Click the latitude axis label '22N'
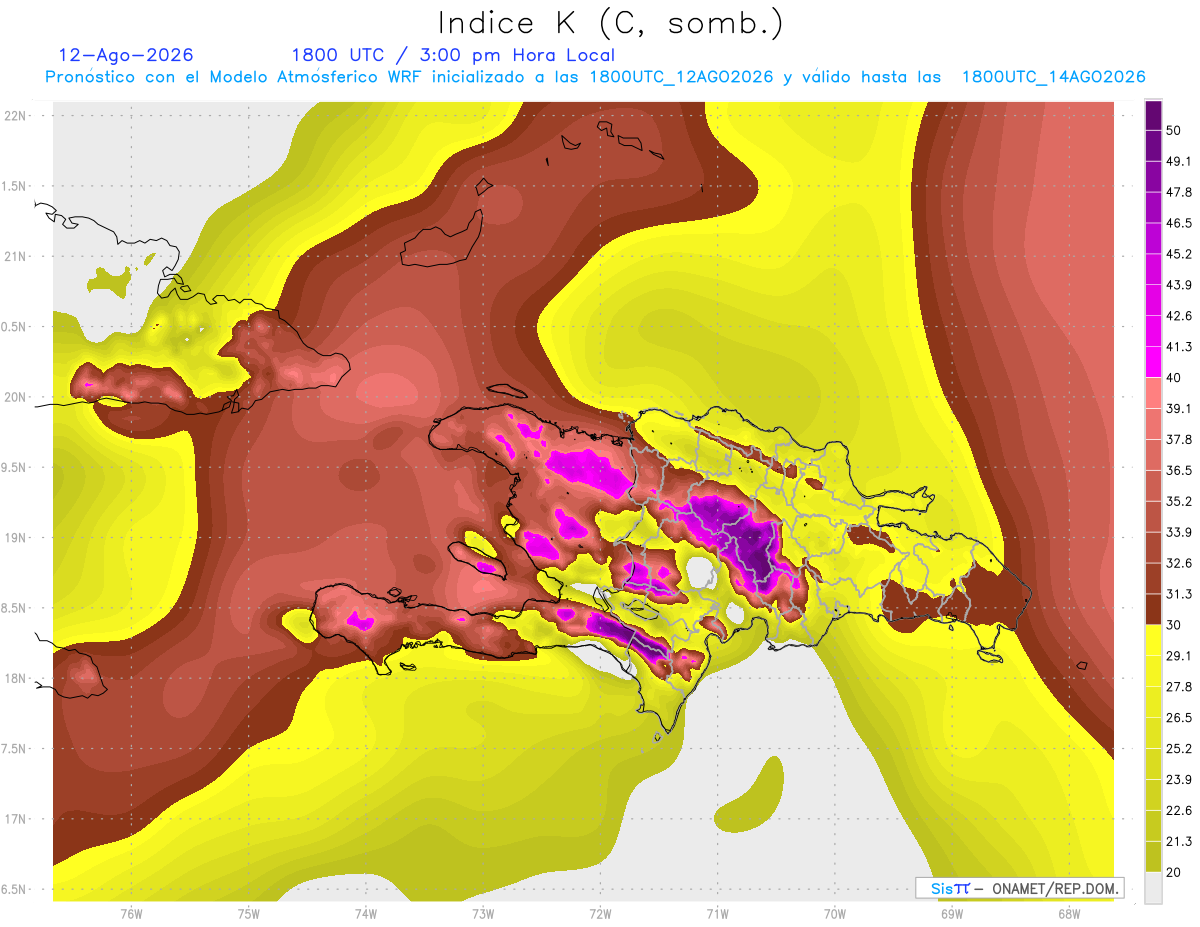Screen dimensions: 1200x927 [x=17, y=115]
